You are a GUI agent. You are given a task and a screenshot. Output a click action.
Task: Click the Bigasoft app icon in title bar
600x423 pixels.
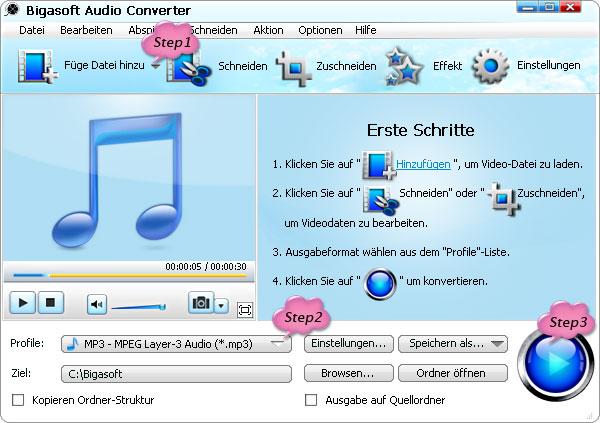point(11,10)
